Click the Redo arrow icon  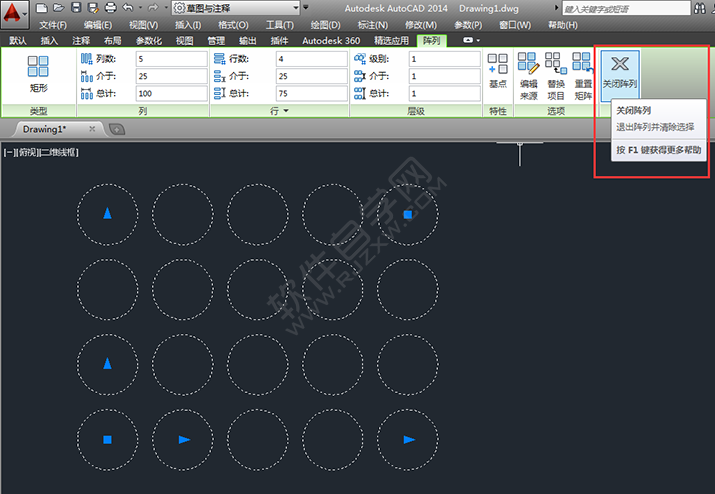pos(153,8)
